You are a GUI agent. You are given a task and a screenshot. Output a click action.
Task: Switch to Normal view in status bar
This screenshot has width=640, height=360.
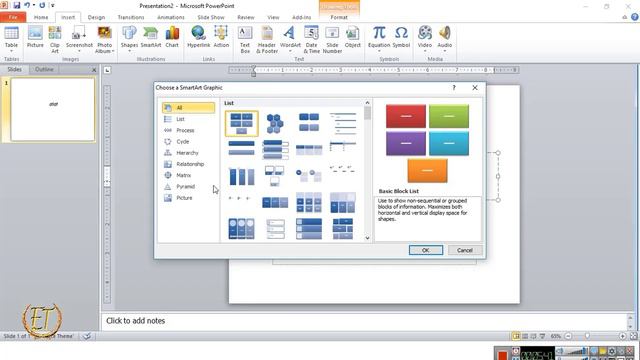tap(516, 336)
